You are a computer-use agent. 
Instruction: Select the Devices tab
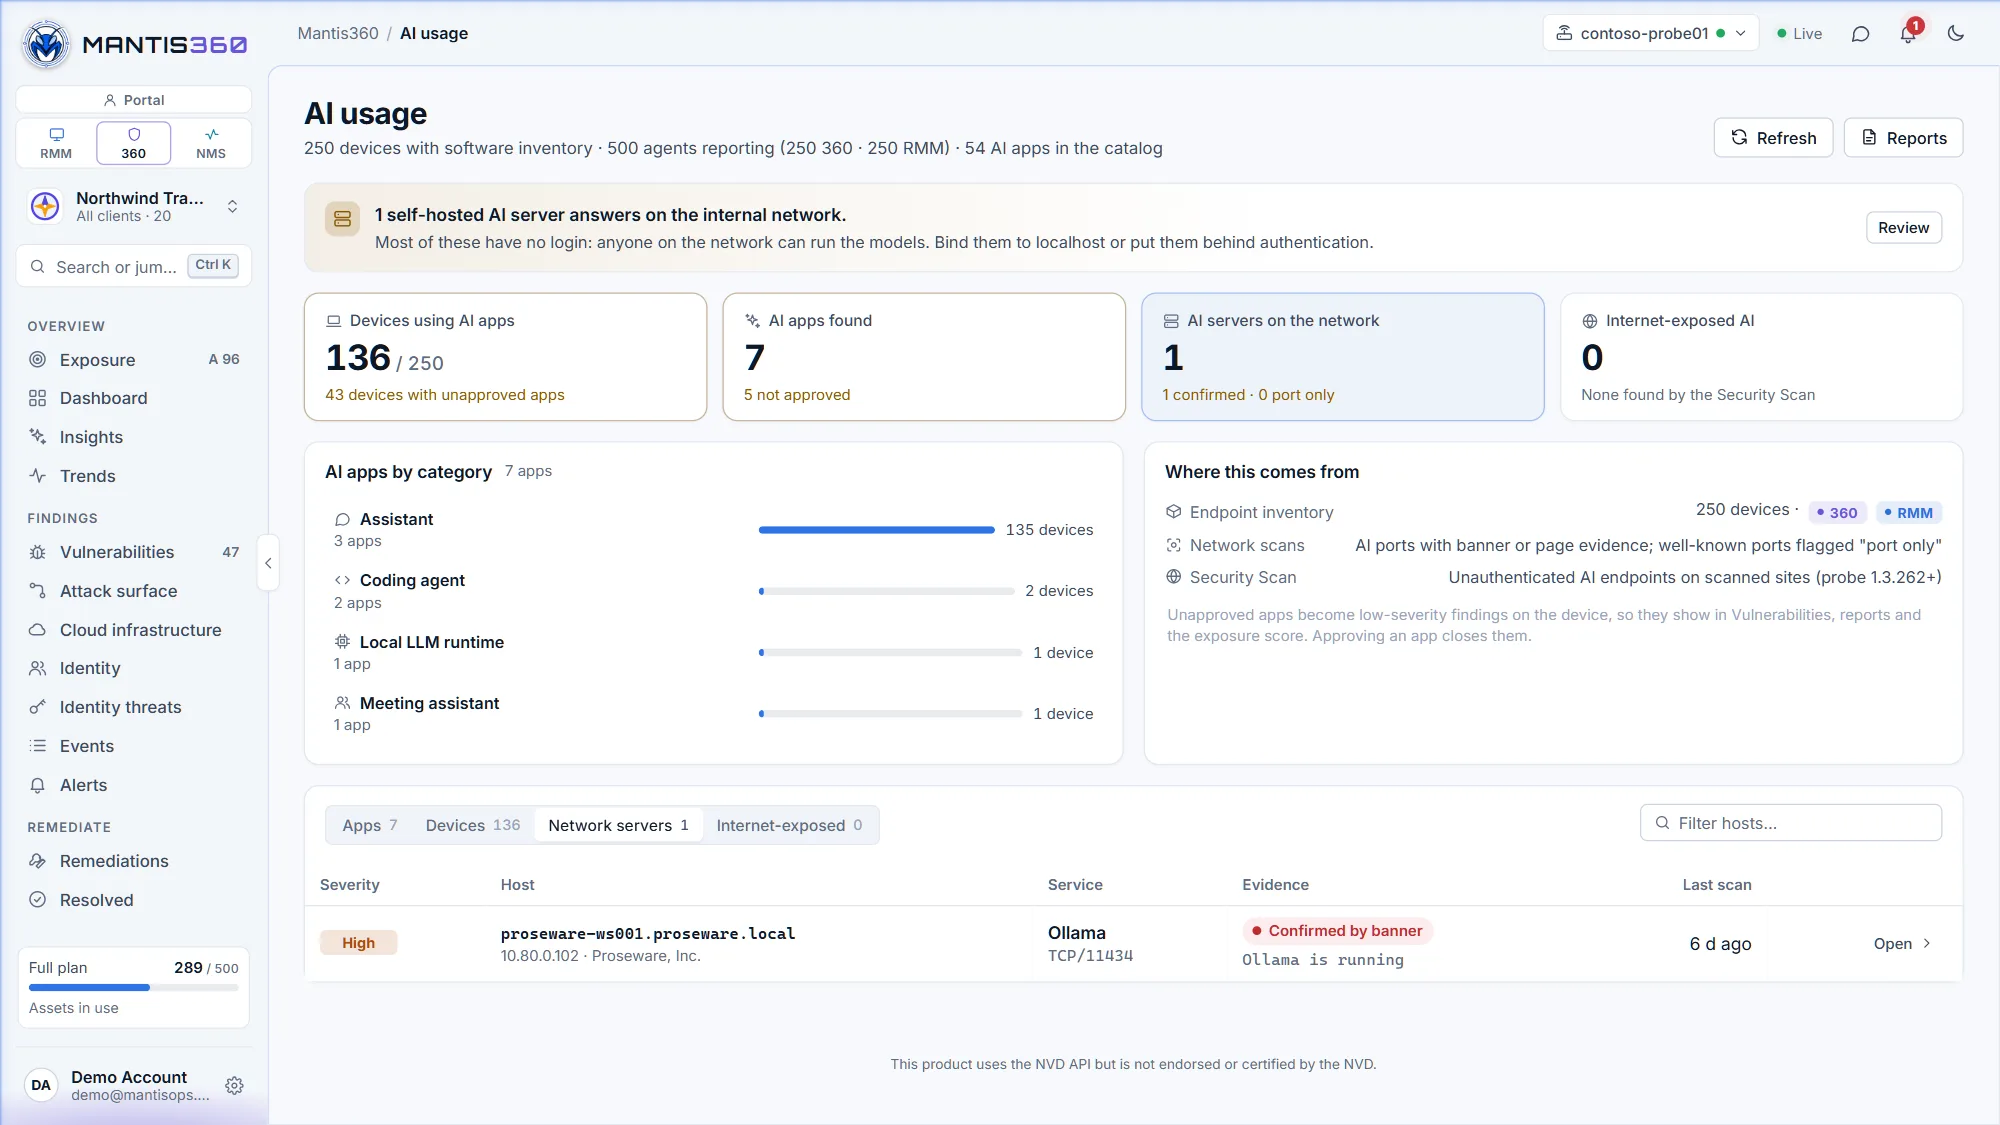[x=472, y=825]
